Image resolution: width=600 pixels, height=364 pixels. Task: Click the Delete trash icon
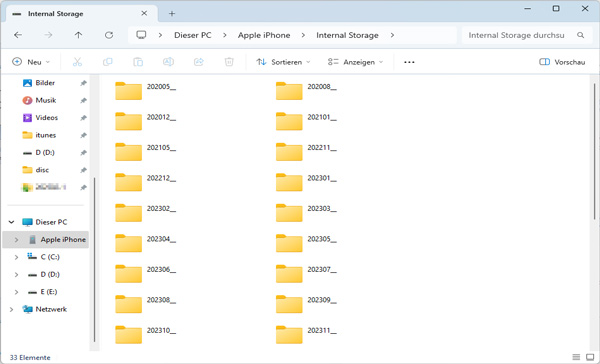(229, 62)
